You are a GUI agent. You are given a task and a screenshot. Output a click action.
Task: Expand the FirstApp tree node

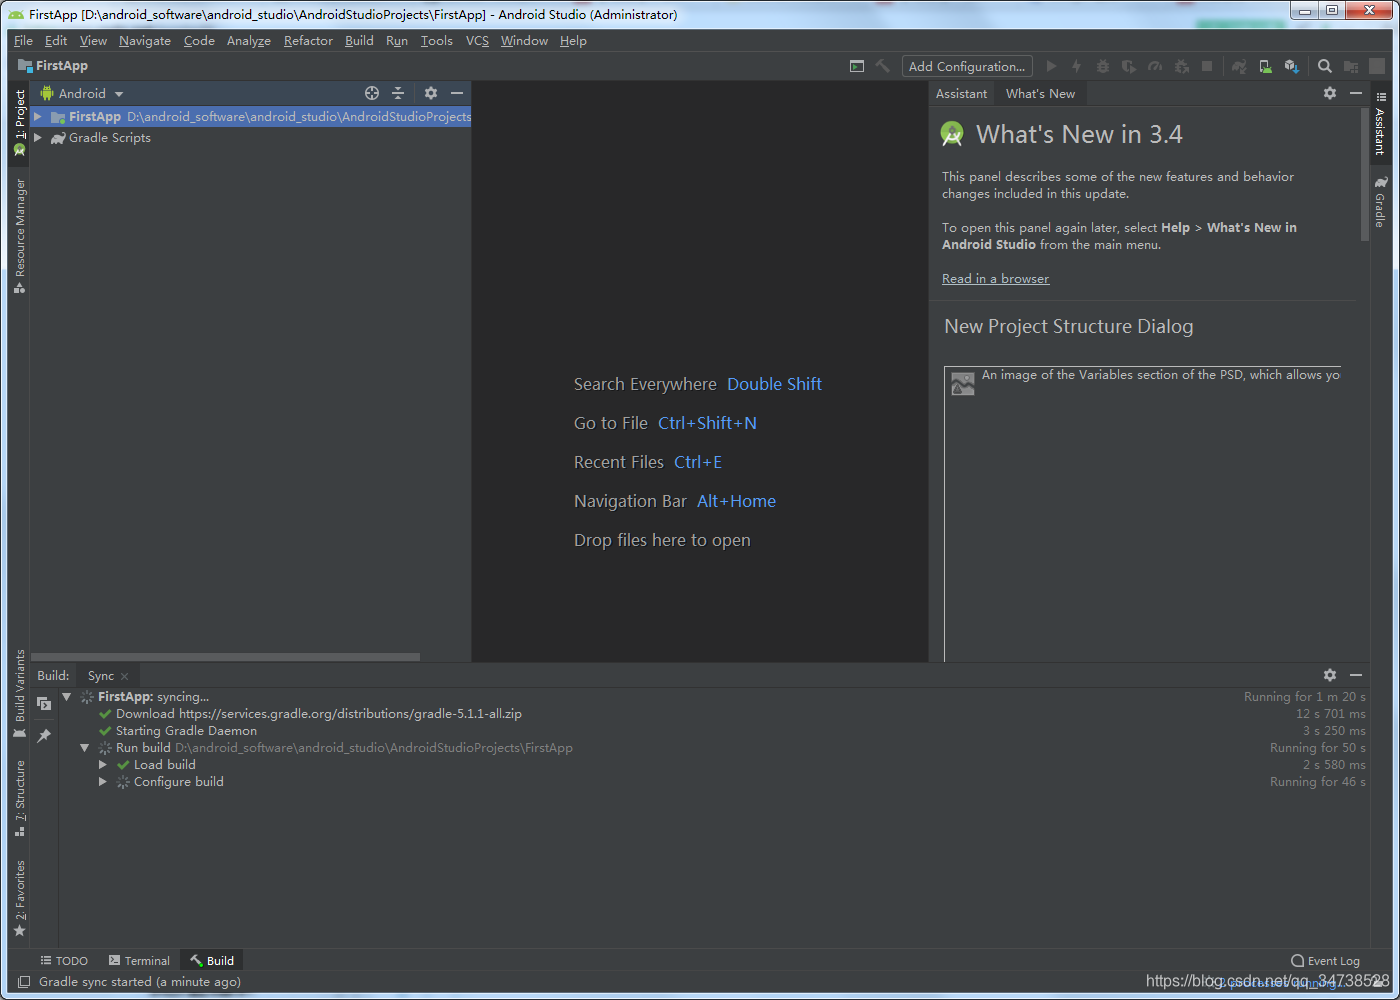38,117
